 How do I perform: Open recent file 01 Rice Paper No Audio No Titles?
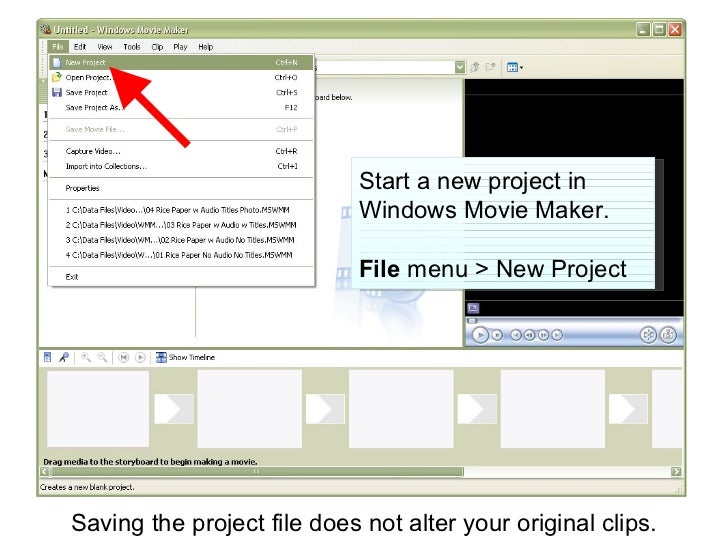182,255
